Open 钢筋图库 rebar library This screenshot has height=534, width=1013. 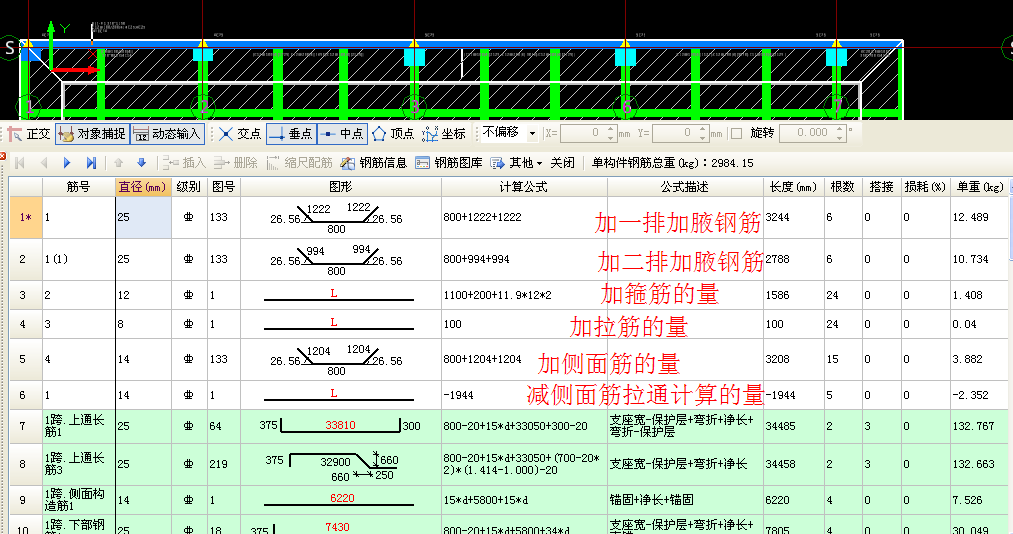click(448, 163)
